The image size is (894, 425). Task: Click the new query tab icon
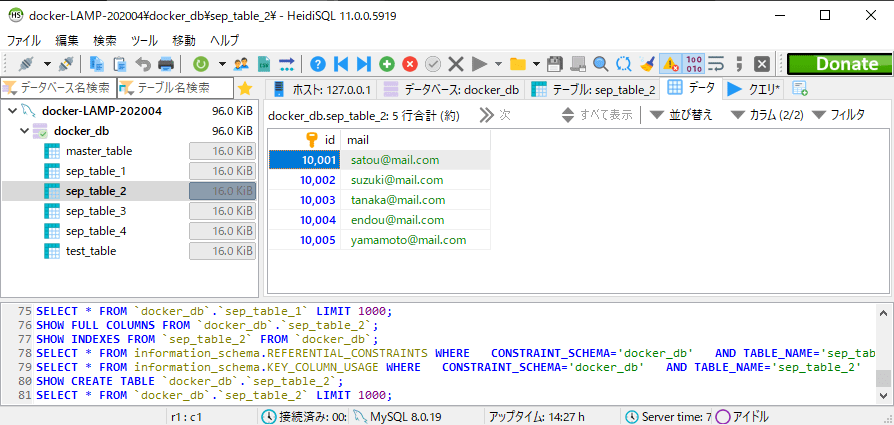pos(800,89)
